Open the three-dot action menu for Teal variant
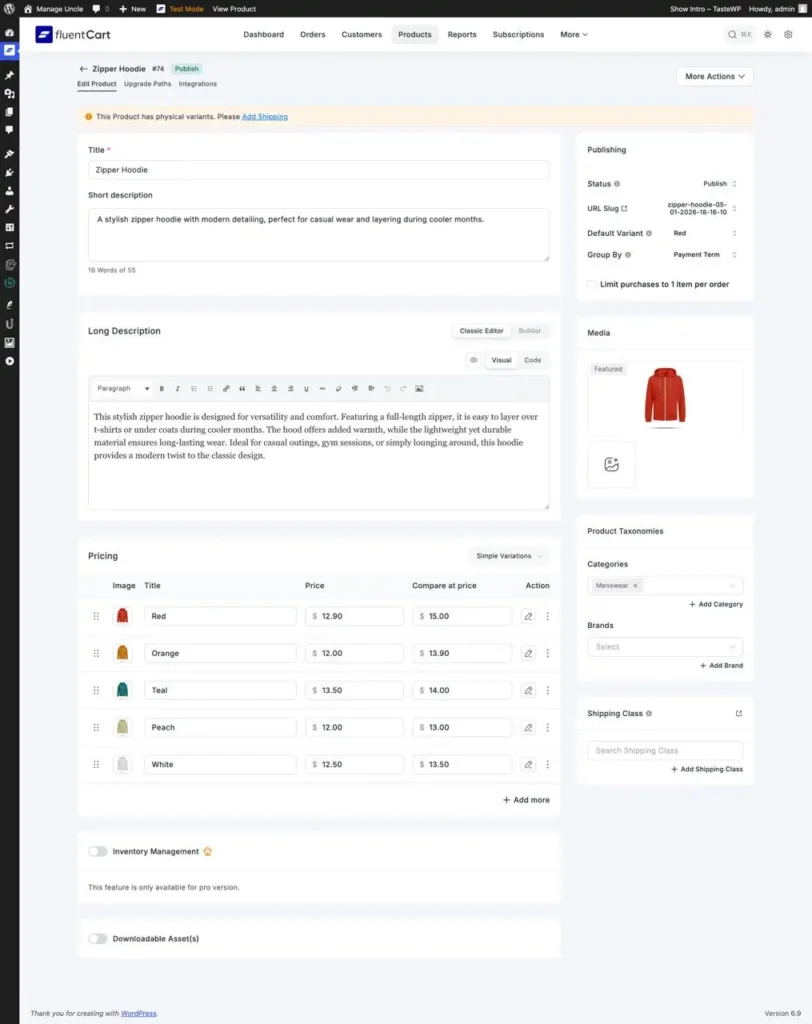The width and height of the screenshot is (812, 1024). [x=547, y=690]
